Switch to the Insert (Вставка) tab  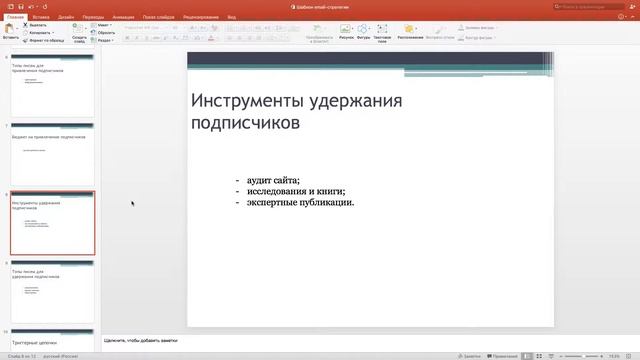(41, 17)
